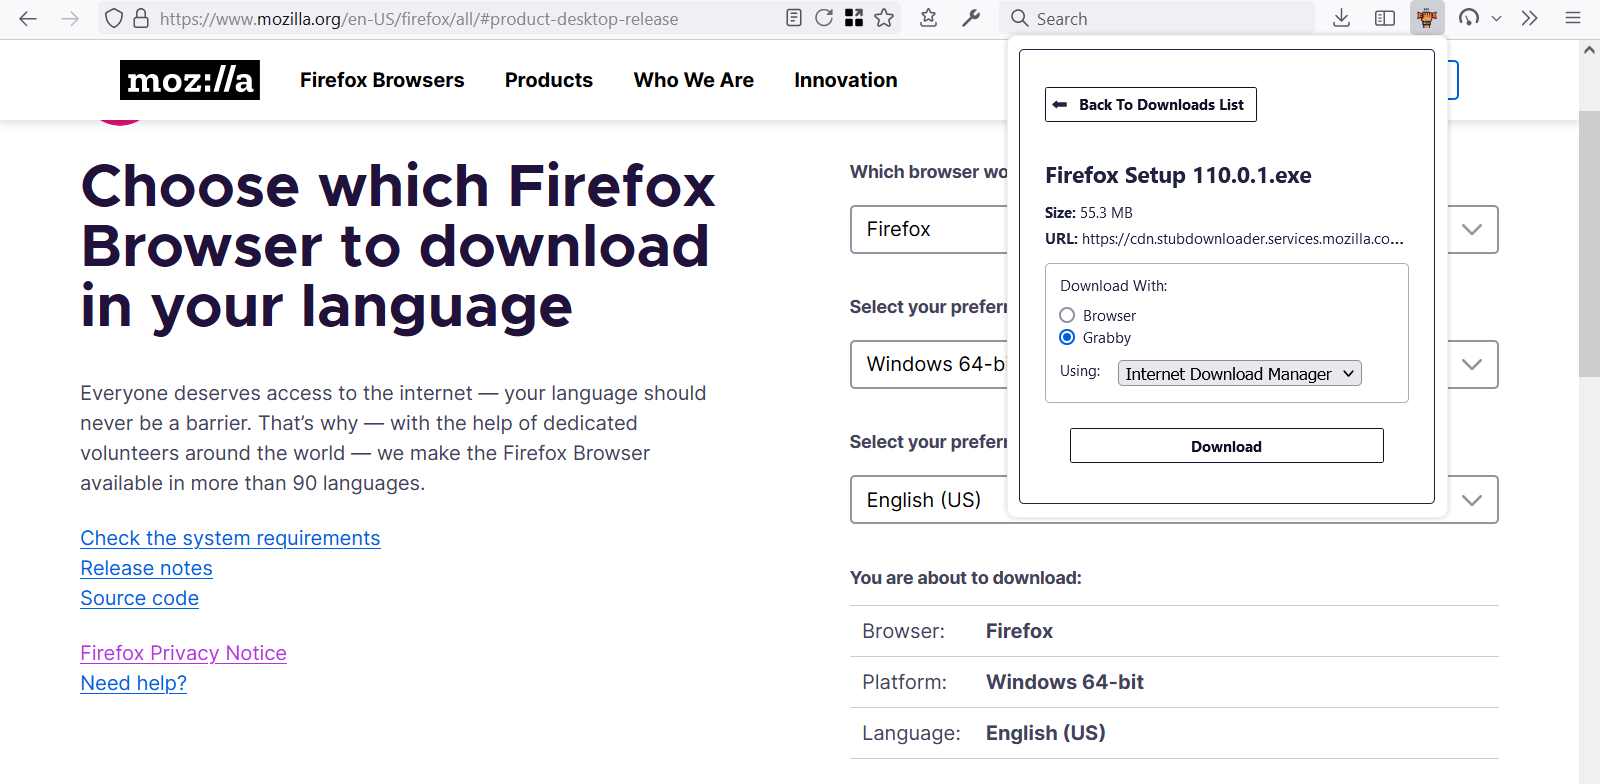Screen dimensions: 1600x784
Task: Open the Firefox application hamburger menu
Action: pyautogui.click(x=1573, y=18)
